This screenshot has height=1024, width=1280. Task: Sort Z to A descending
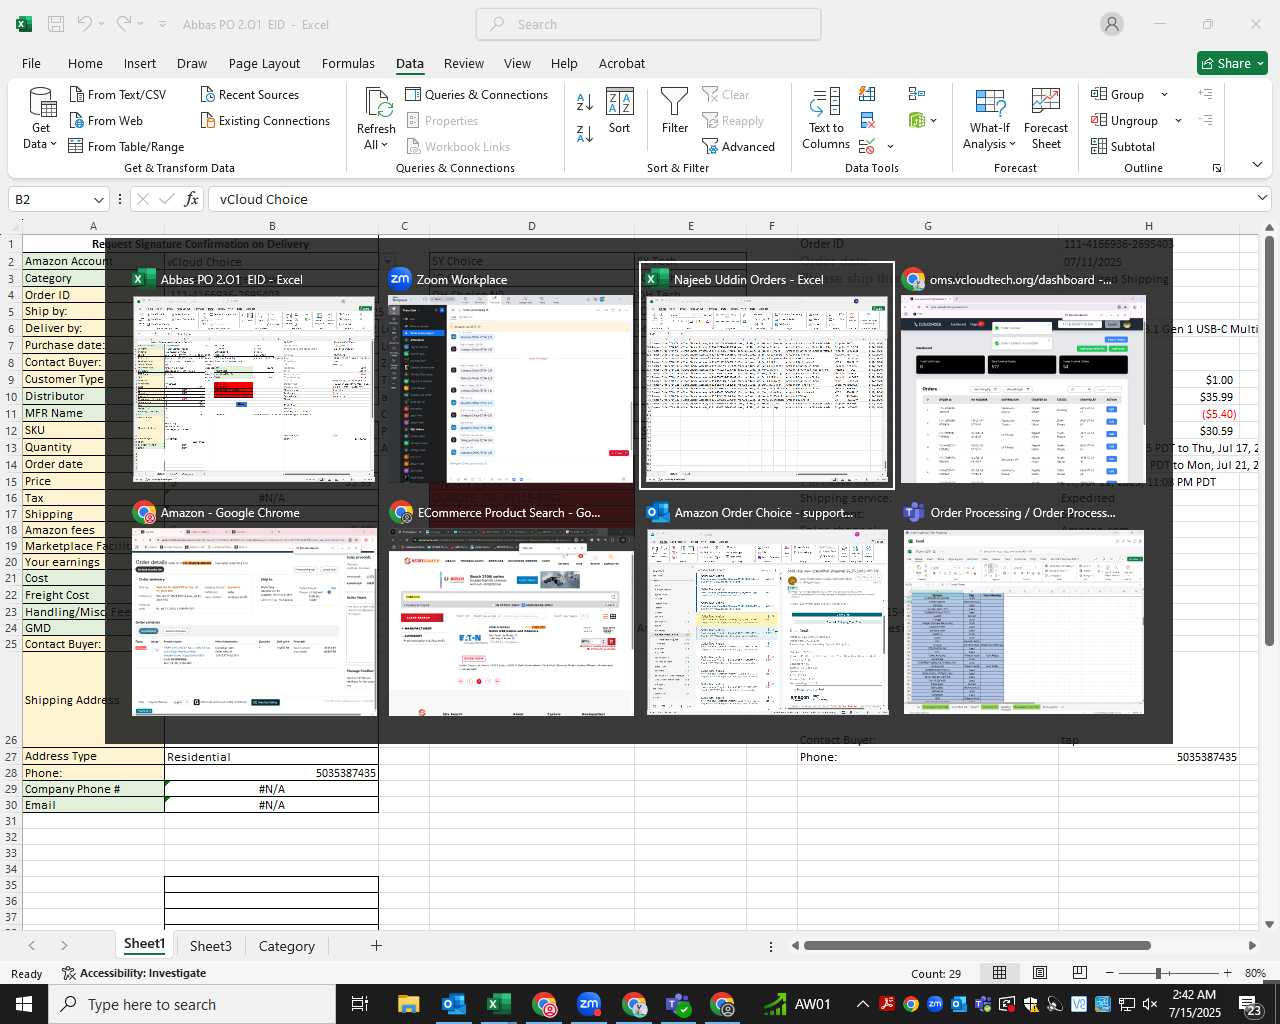pyautogui.click(x=585, y=133)
